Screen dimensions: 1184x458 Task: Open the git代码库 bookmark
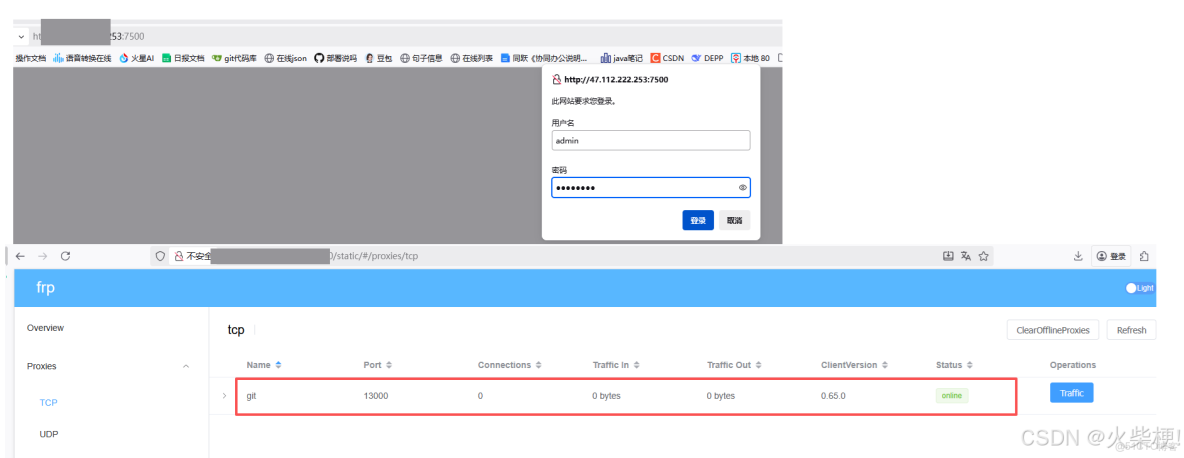pos(234,57)
